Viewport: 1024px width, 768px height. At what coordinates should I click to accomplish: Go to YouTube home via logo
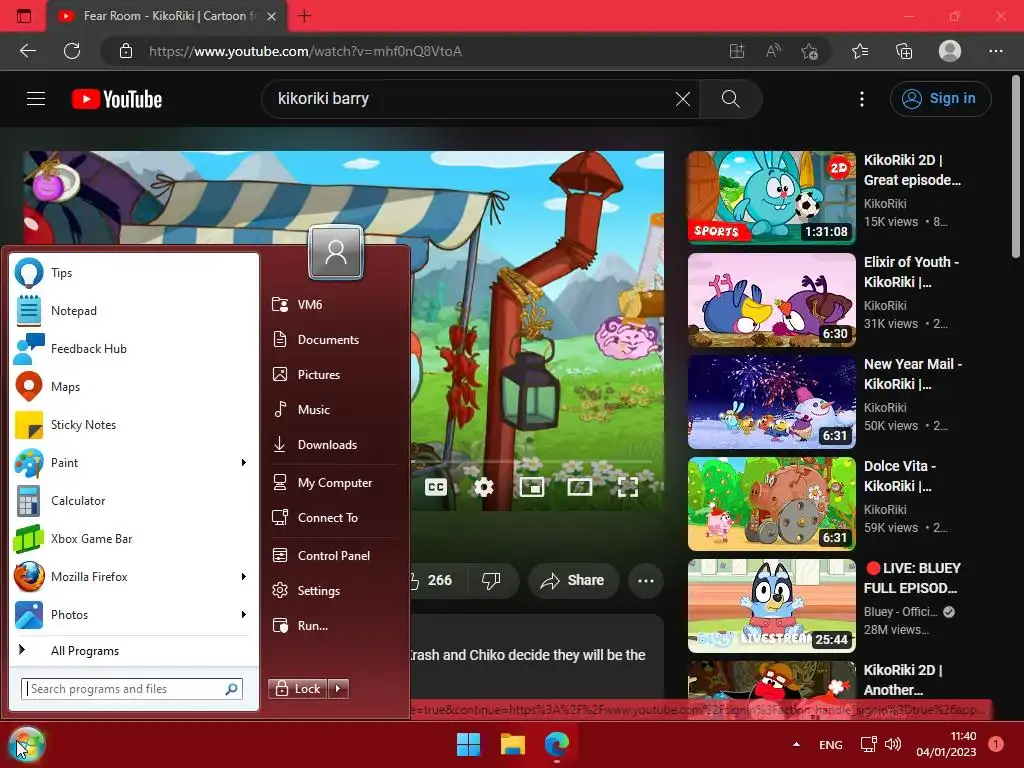[x=117, y=99]
